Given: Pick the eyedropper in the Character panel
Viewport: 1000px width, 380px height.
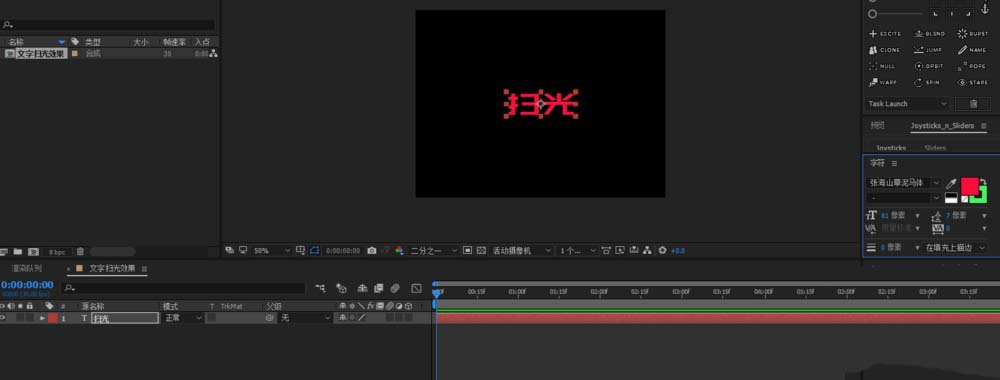Looking at the screenshot, I should [x=951, y=184].
